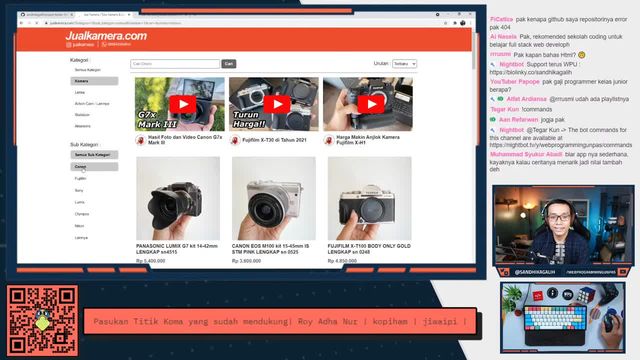Image resolution: width=640 pixels, height=360 pixels.
Task: Select the Action Cam / Lainnya category
Action: tap(92, 104)
